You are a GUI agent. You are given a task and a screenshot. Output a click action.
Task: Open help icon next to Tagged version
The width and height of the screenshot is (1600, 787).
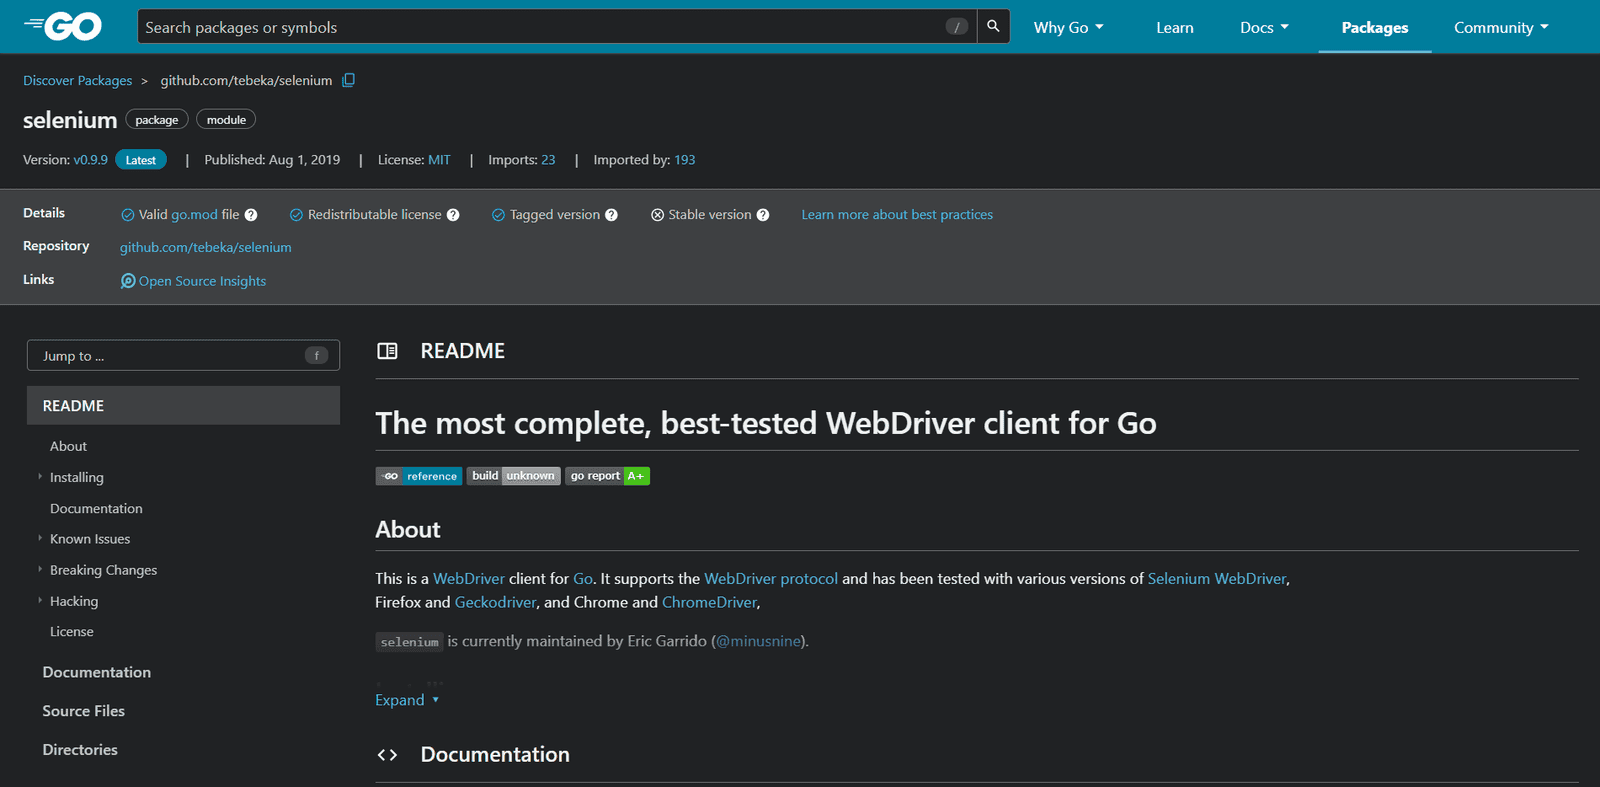click(x=612, y=215)
